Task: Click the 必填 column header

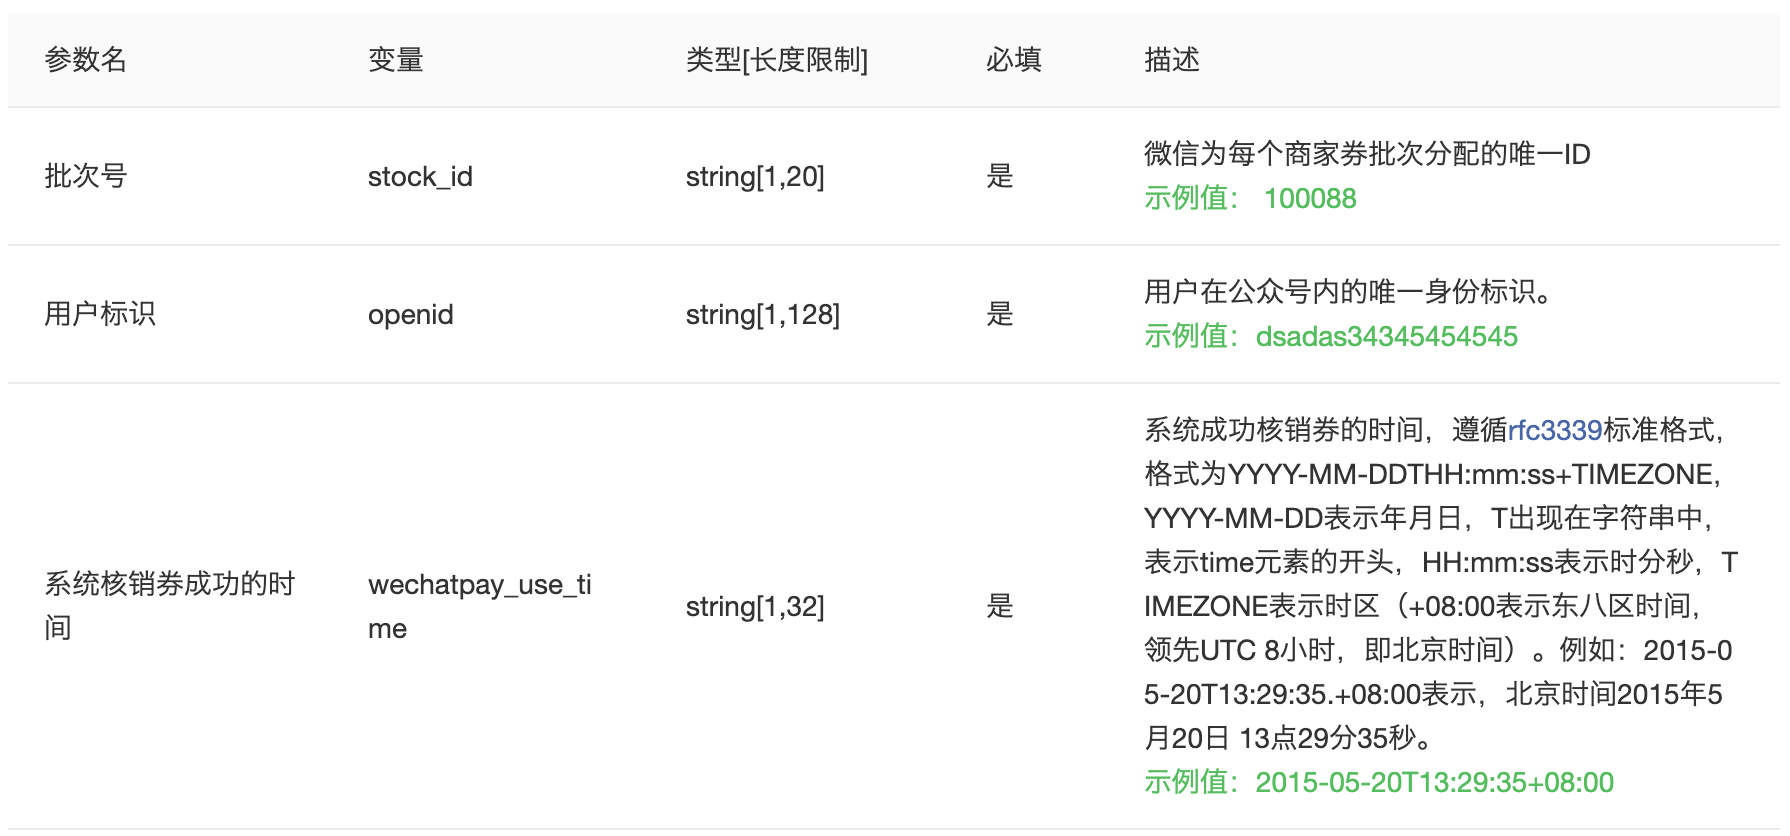Action: [1014, 60]
